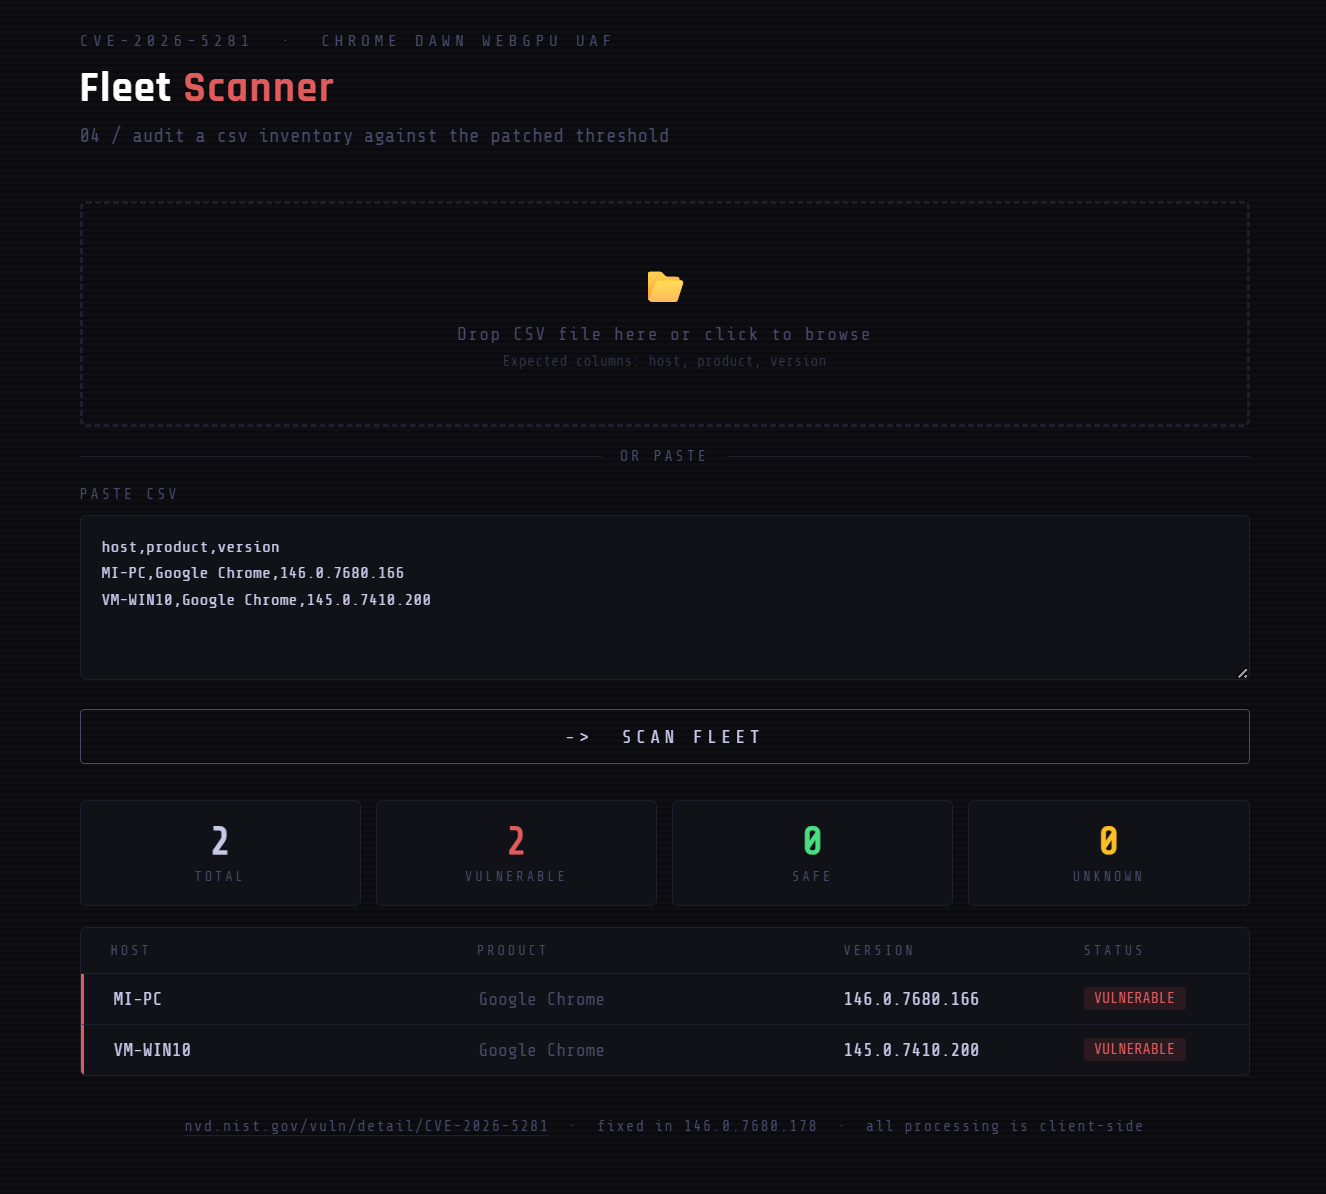This screenshot has height=1194, width=1326.
Task: Click version 146.0.7680.166 in the results table
Action: [911, 999]
